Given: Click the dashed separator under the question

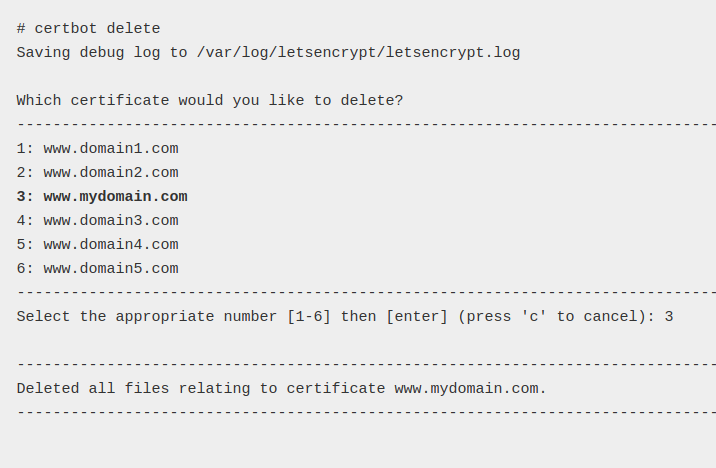Looking at the screenshot, I should pyautogui.click(x=366, y=125).
